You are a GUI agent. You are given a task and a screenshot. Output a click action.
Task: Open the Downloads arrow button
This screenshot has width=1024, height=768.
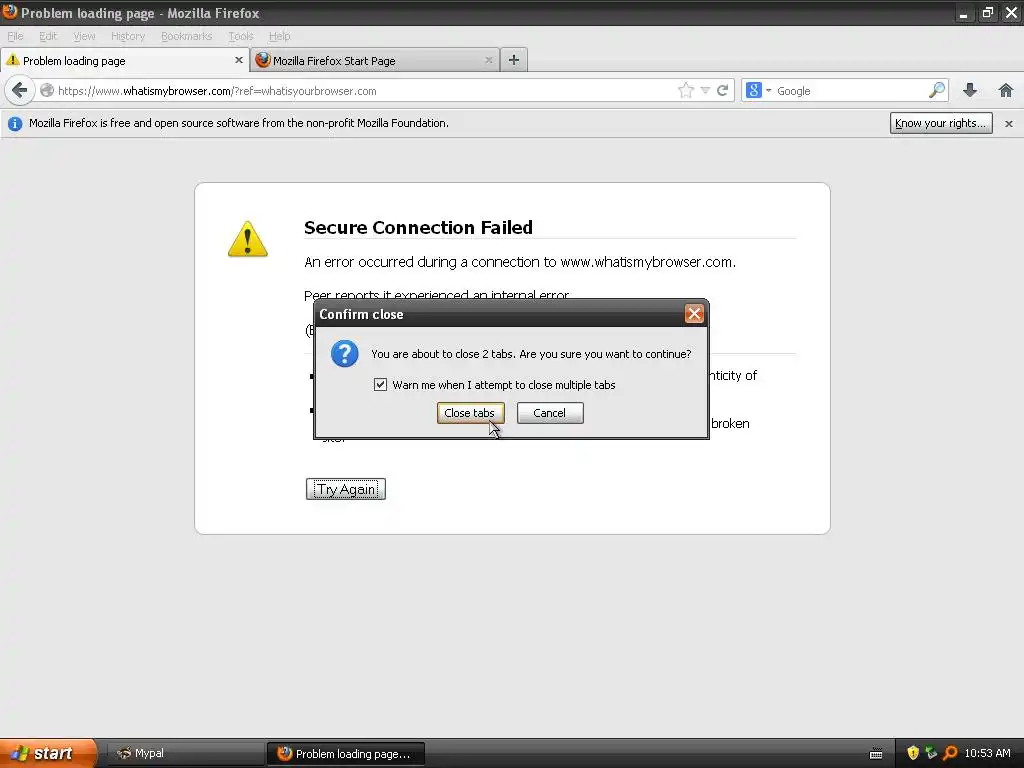point(970,90)
